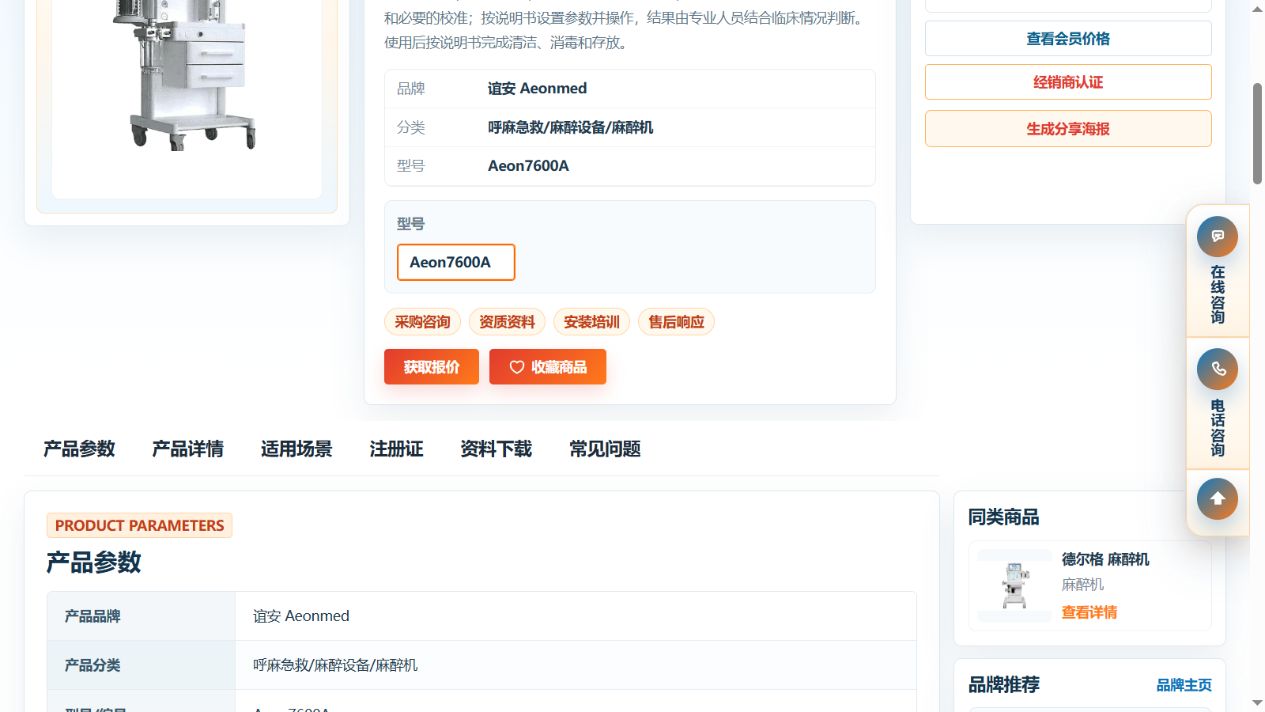Click the 售后响应 tag
Image resolution: width=1265 pixels, height=712 pixels.
click(x=676, y=322)
